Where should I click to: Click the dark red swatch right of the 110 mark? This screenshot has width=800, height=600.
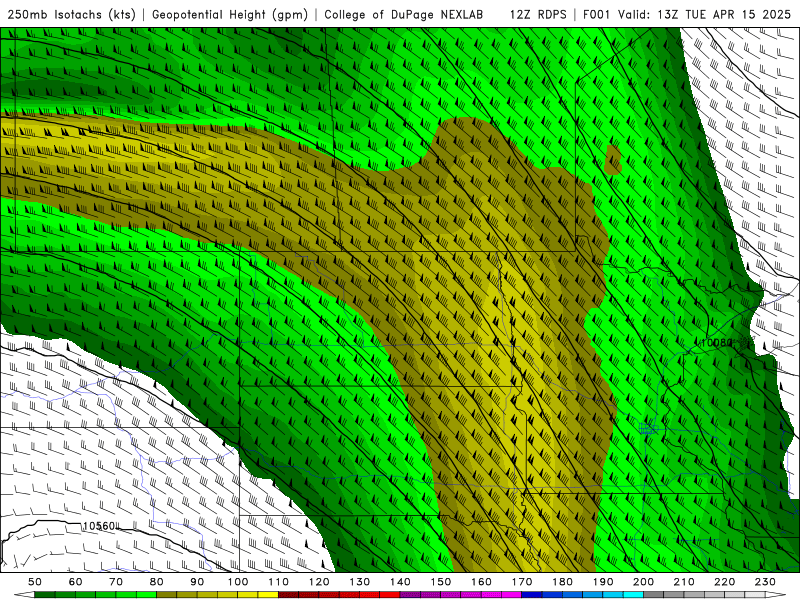288,595
